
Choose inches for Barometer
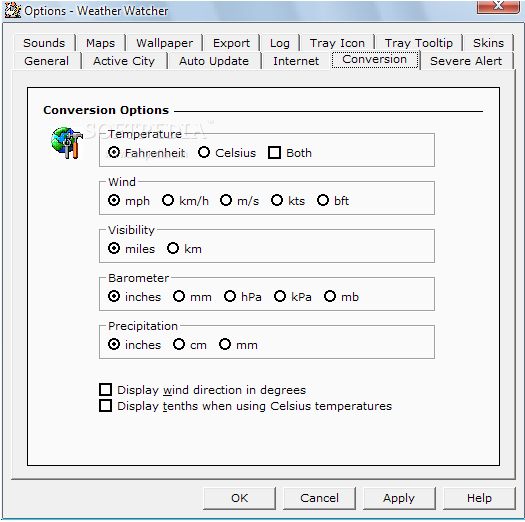[x=134, y=296]
